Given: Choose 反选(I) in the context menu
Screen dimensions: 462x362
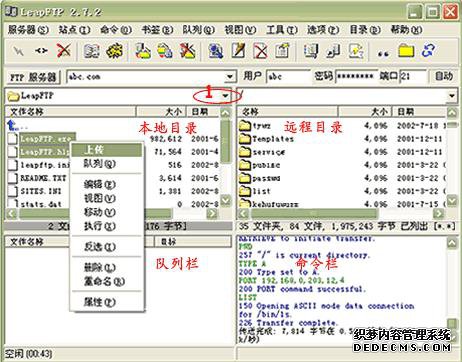Looking at the screenshot, I should click(107, 247).
